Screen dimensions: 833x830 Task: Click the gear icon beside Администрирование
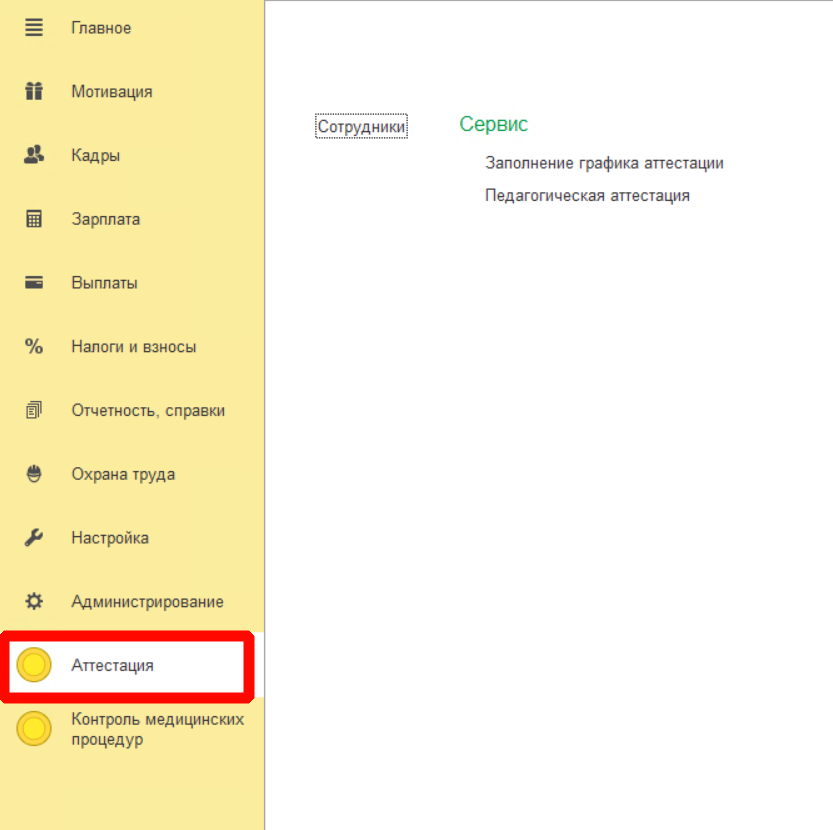(34, 602)
